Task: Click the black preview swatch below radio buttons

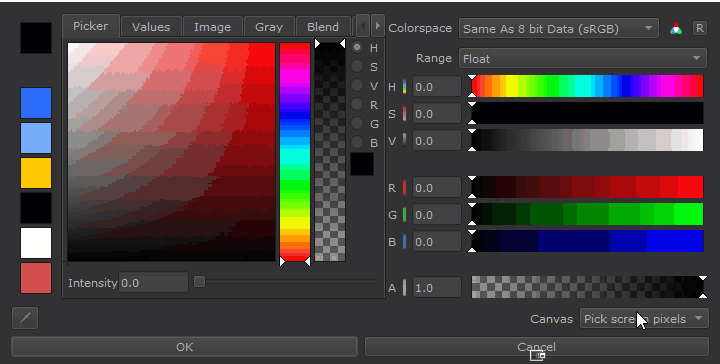Action: (362, 164)
